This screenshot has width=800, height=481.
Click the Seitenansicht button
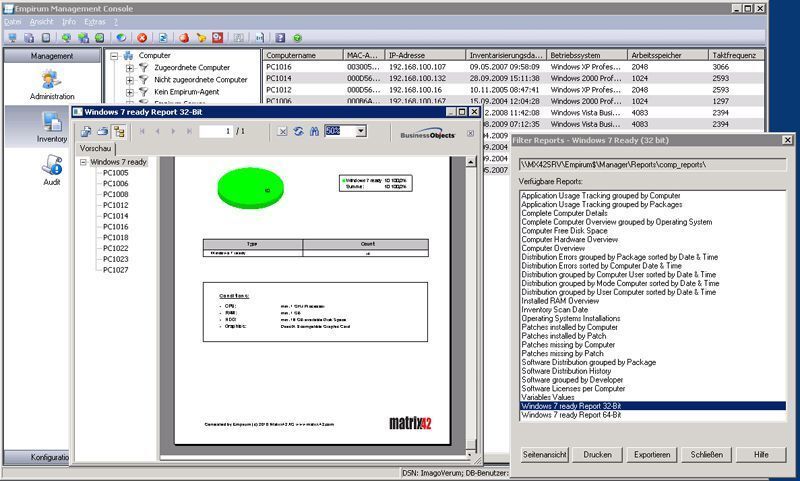(x=544, y=454)
